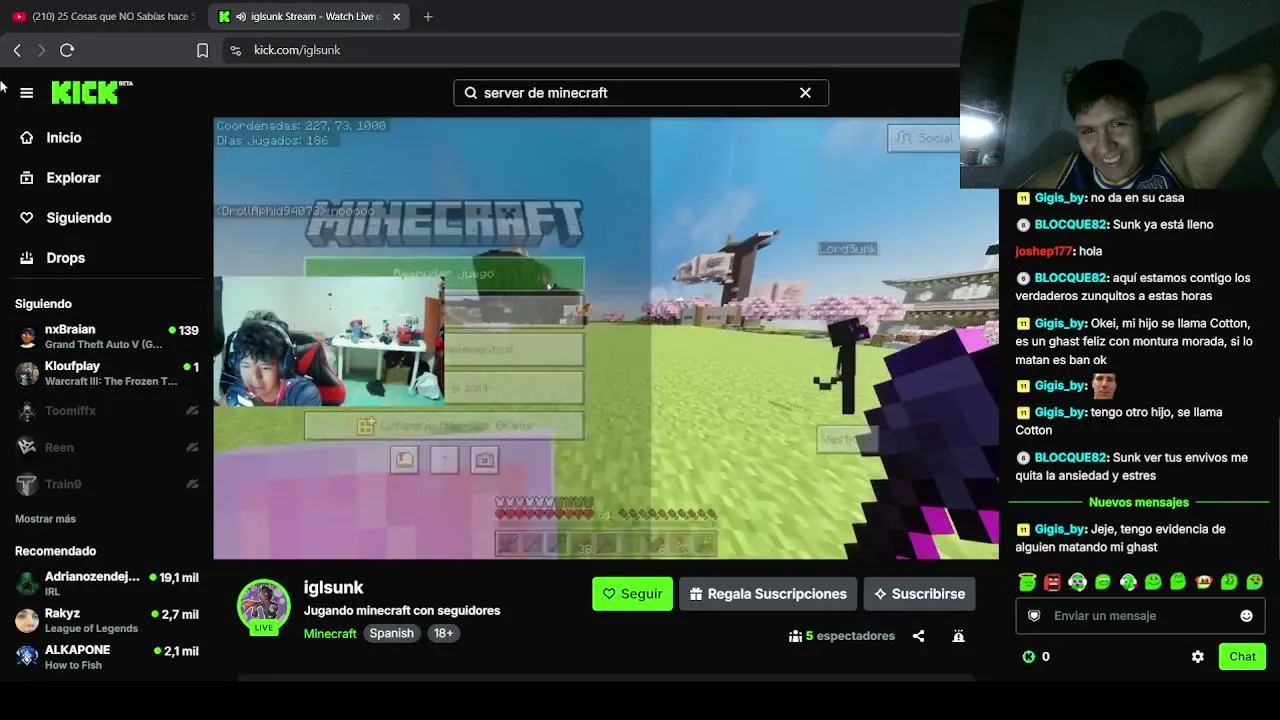The height and width of the screenshot is (720, 1280).
Task: Click the report siren icon
Action: click(x=958, y=636)
